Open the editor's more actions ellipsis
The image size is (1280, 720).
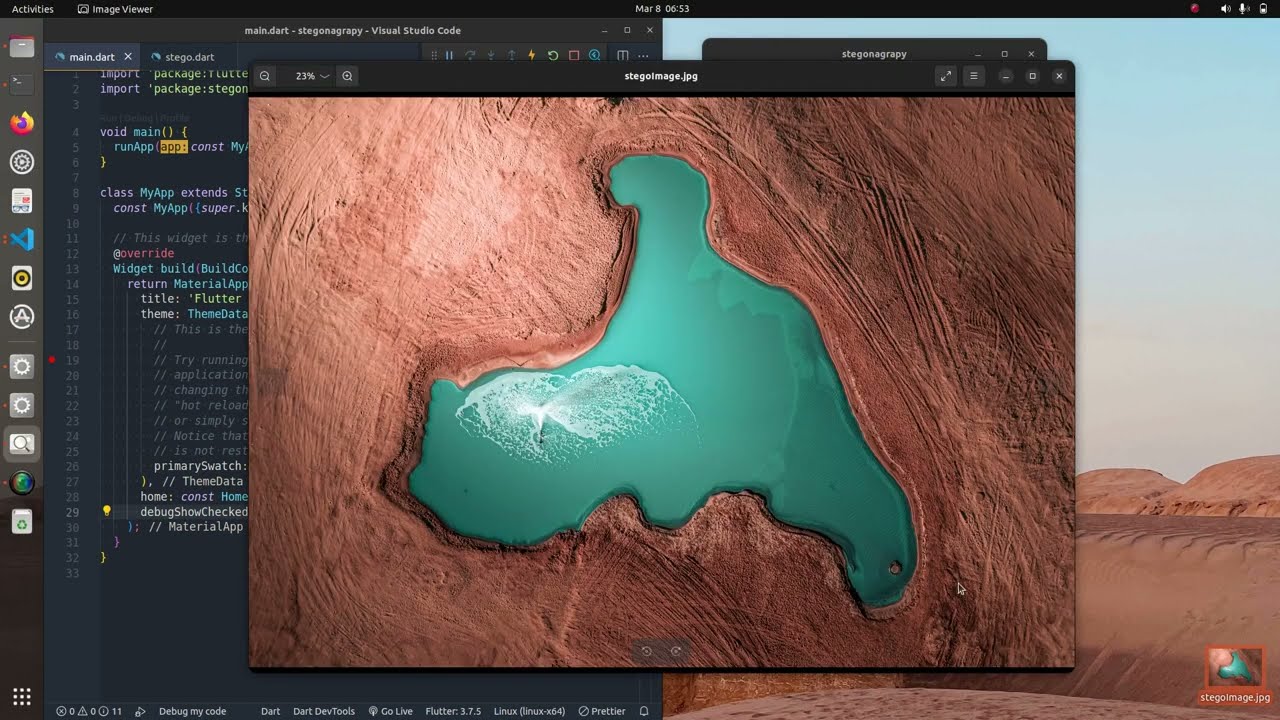click(643, 56)
